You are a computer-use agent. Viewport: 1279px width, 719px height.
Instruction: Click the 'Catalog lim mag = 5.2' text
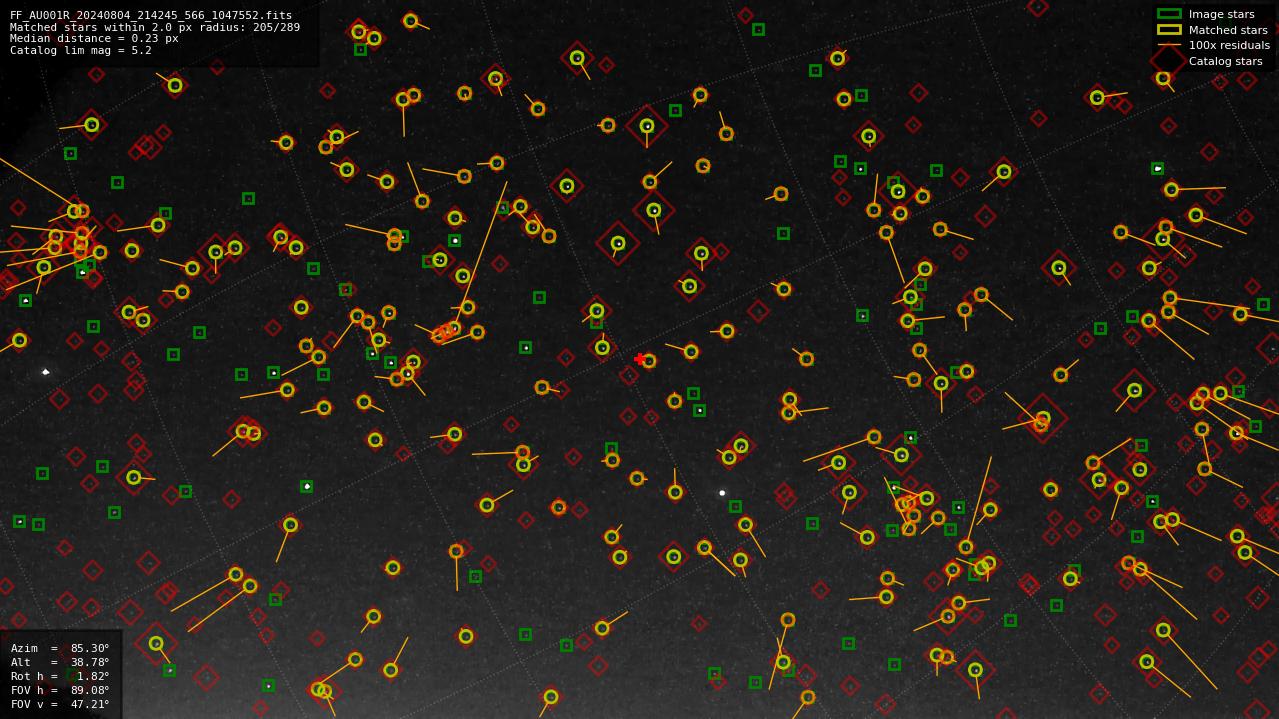(x=81, y=50)
